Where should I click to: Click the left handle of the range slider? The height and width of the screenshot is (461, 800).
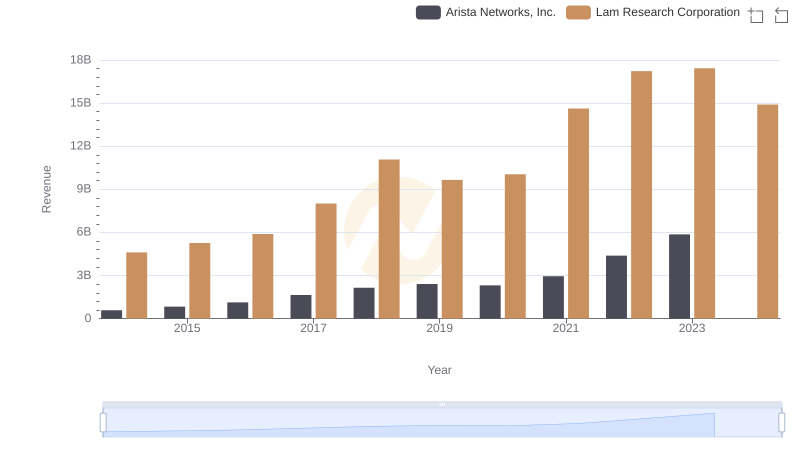tap(103, 422)
